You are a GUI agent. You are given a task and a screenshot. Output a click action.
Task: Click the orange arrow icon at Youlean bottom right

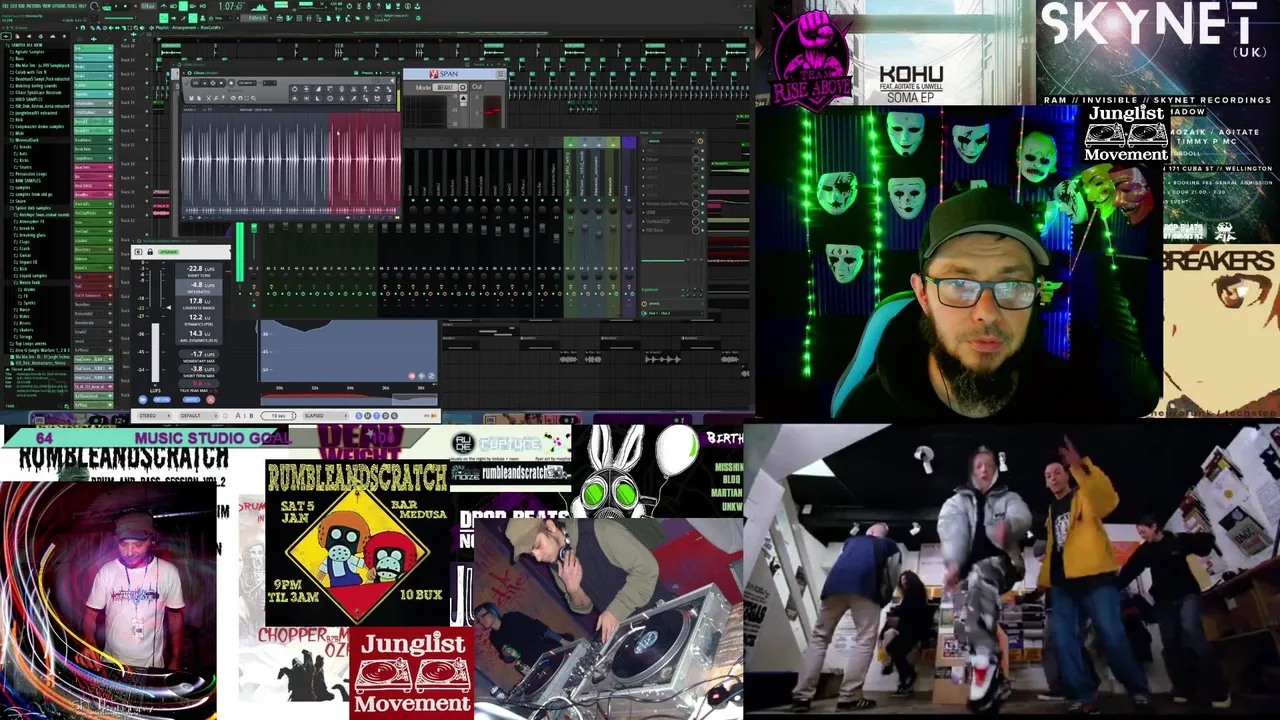[434, 416]
